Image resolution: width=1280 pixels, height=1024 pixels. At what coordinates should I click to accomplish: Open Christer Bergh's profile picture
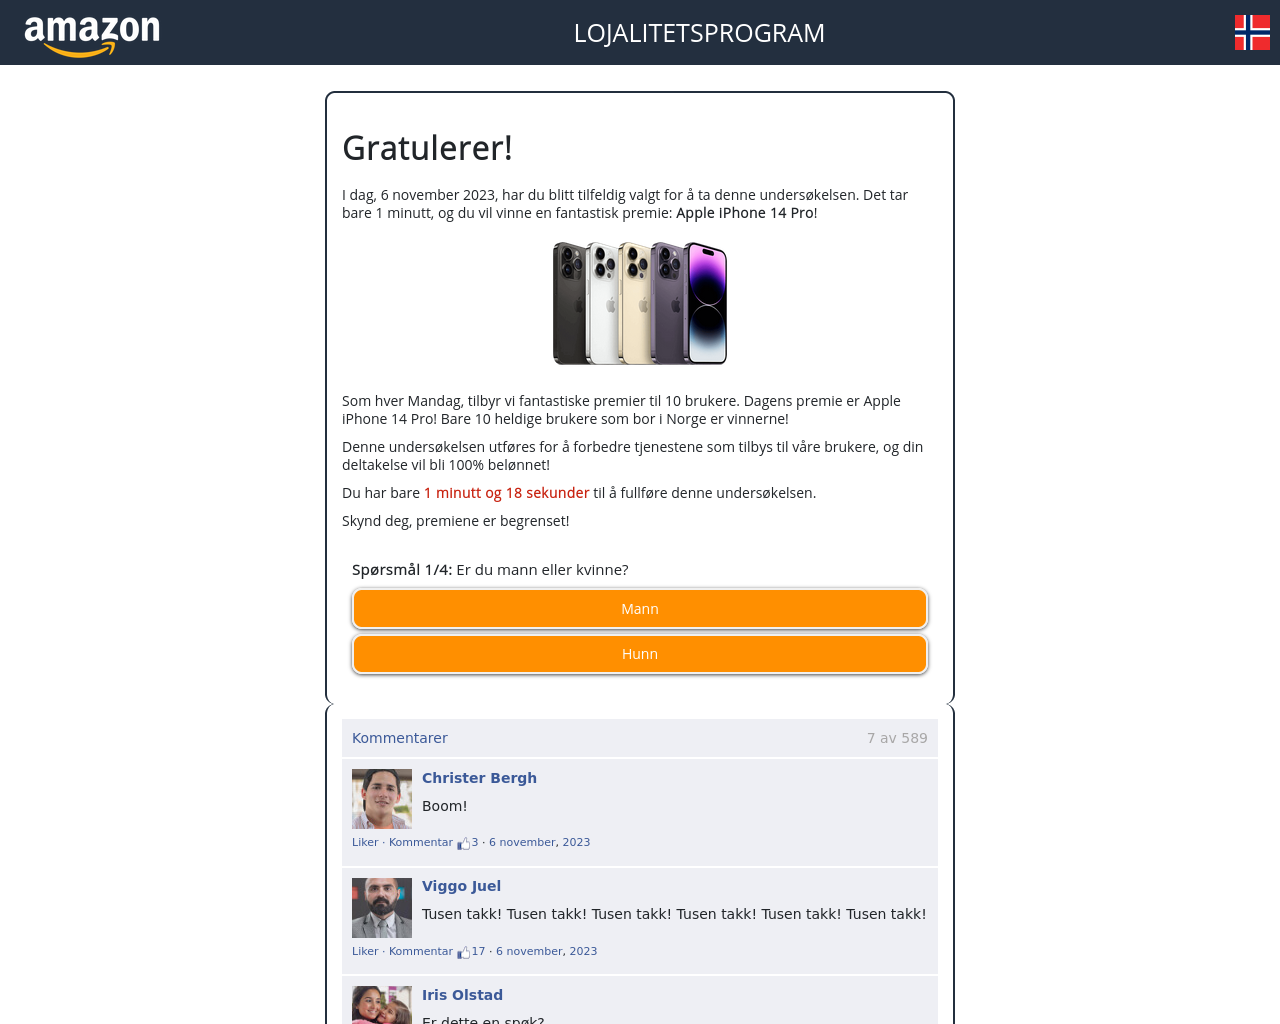click(x=382, y=799)
